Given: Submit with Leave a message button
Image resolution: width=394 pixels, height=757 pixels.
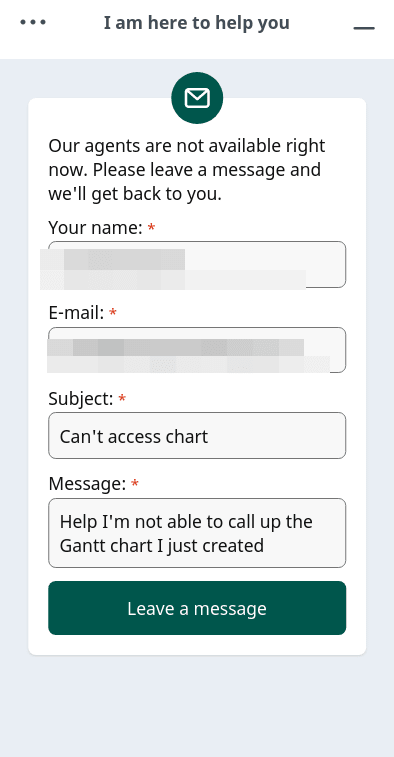Looking at the screenshot, I should point(197,608).
